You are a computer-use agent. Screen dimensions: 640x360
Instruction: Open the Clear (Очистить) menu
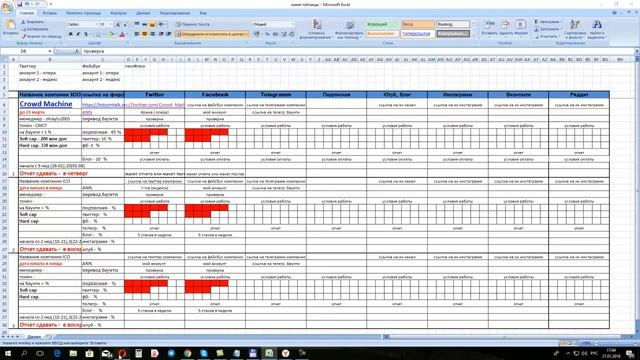click(547, 36)
